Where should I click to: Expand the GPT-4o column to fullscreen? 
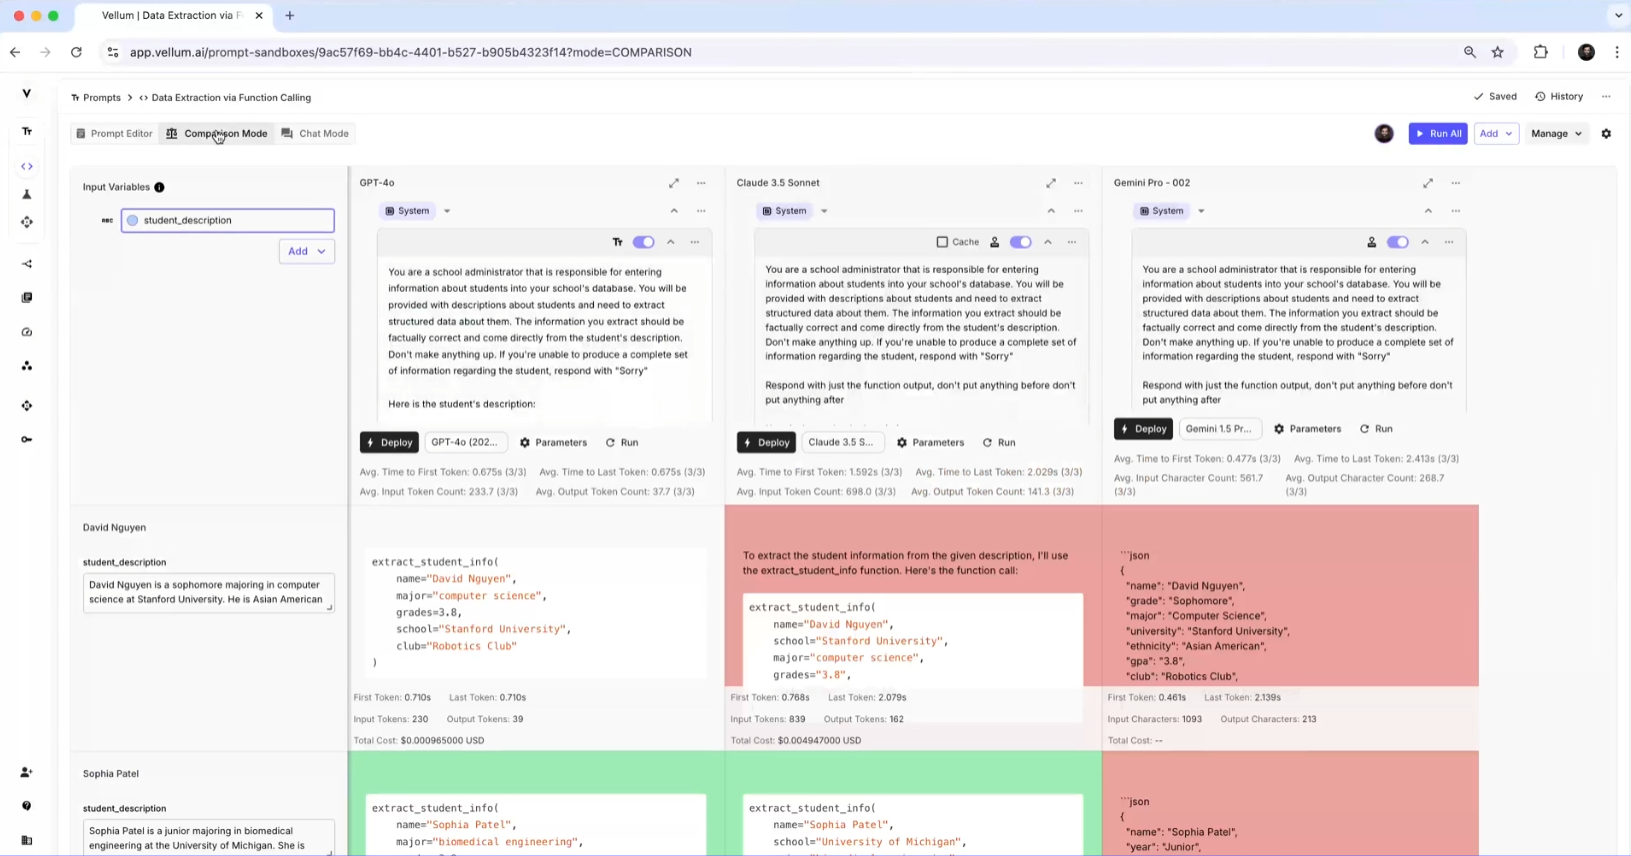[674, 183]
